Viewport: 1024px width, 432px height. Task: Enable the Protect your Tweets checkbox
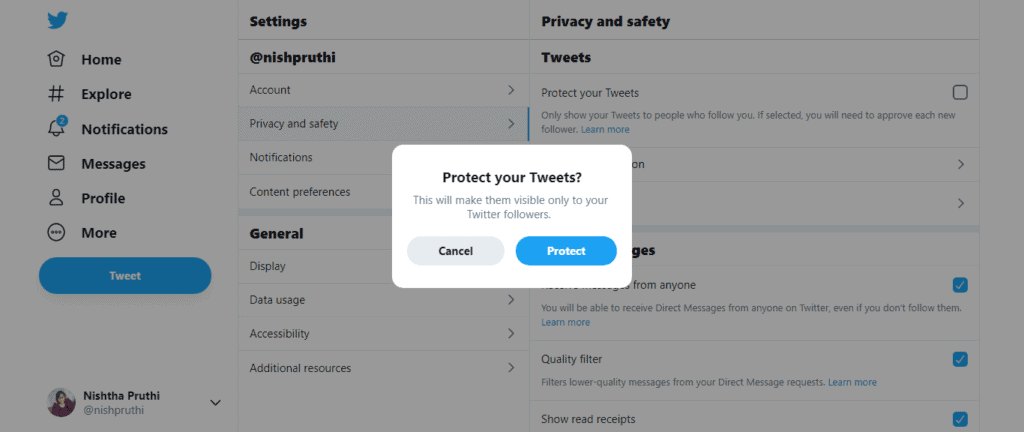coord(960,93)
